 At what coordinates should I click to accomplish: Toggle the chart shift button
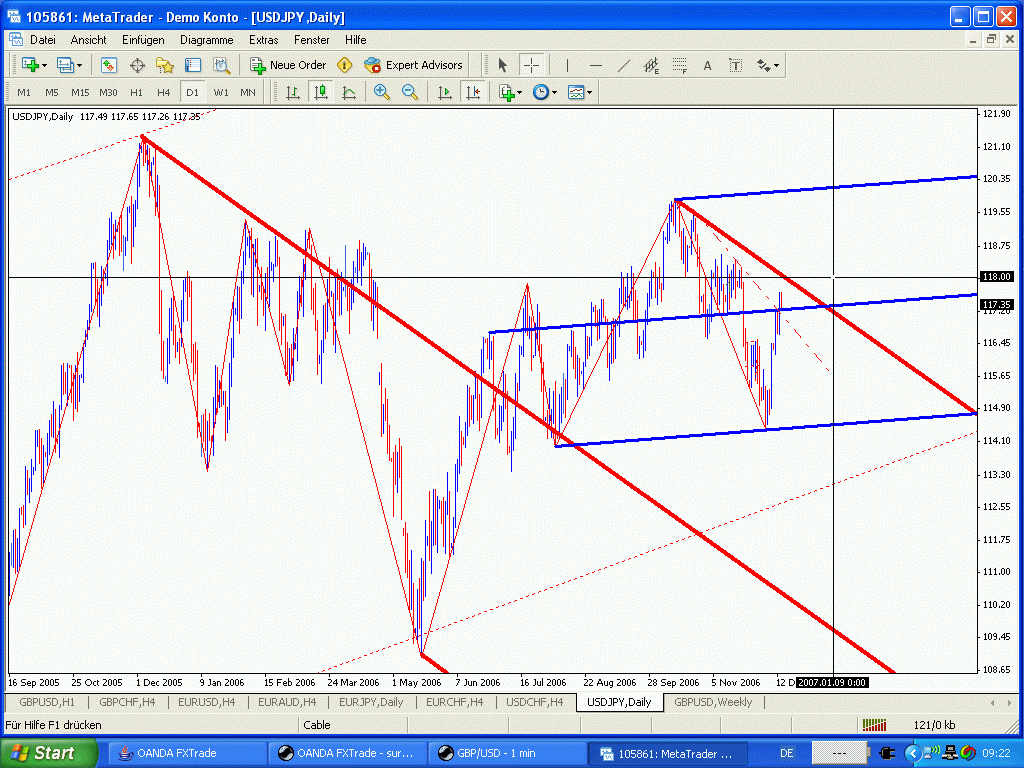(x=473, y=92)
